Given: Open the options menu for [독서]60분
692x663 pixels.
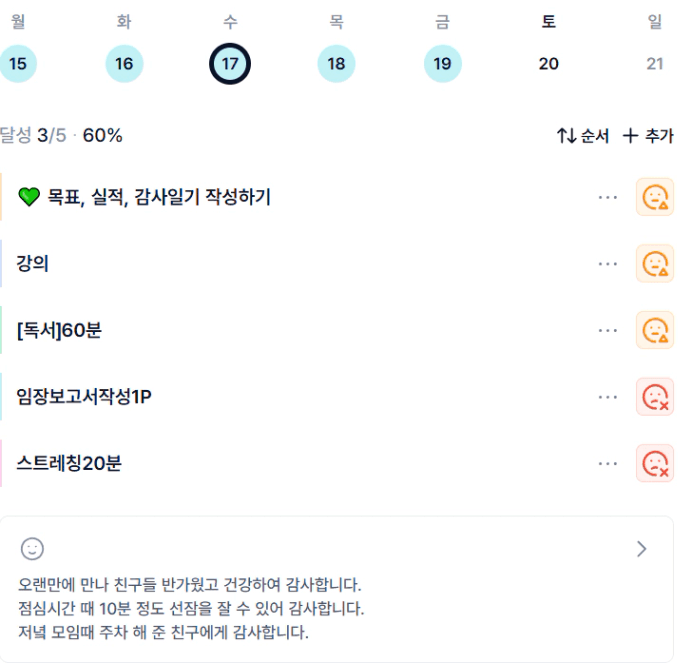Looking at the screenshot, I should (608, 330).
